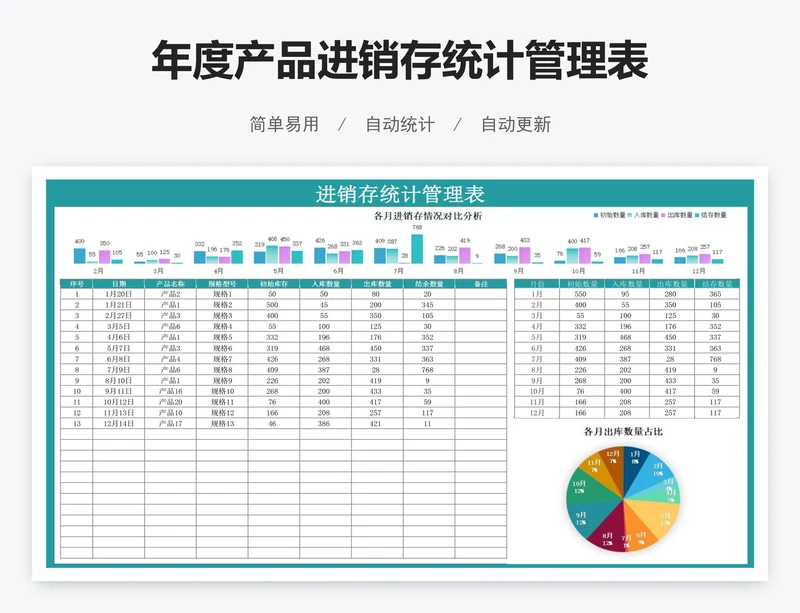Screen dimensions: 800x613
Task: Select the 结存数量 header in summary table
Action: click(x=717, y=284)
